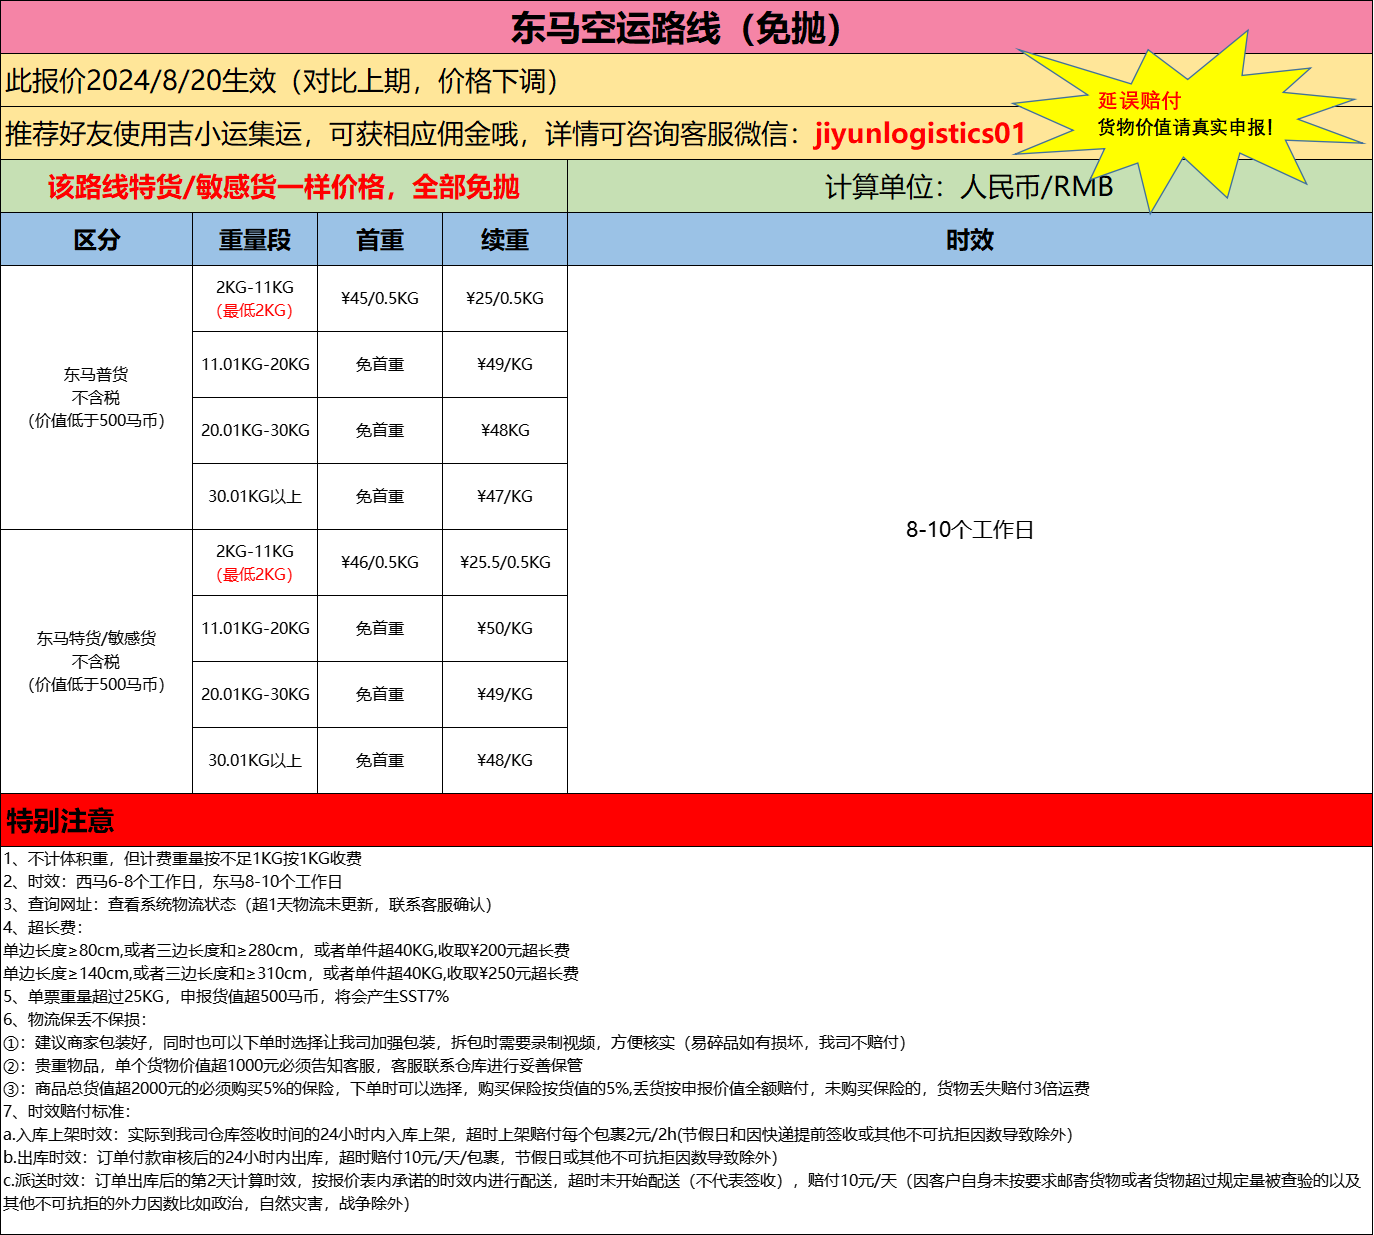The height and width of the screenshot is (1235, 1374).
Task: Select the 2KG-11KG cell in the 东马特货/敏感货 group
Action: click(x=255, y=563)
